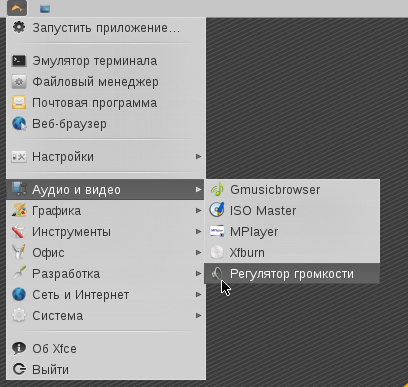This screenshot has height=387, width=408.
Task: Click the logout icon beside Выйти
Action: (19, 369)
